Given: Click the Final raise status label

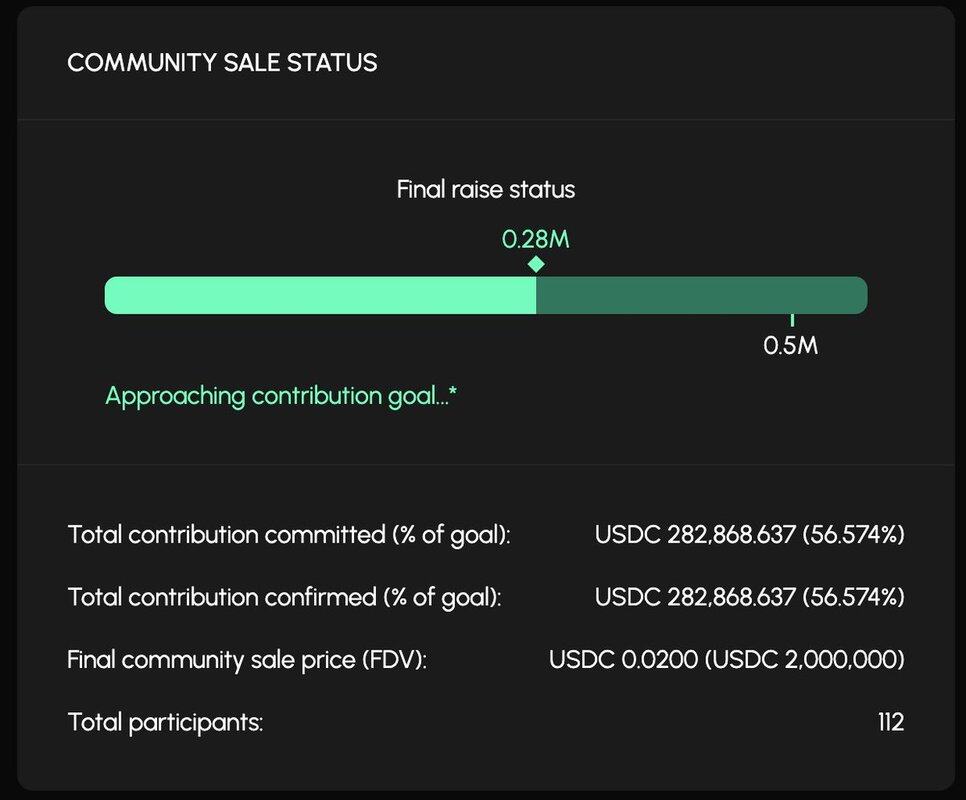Looking at the screenshot, I should [x=486, y=189].
